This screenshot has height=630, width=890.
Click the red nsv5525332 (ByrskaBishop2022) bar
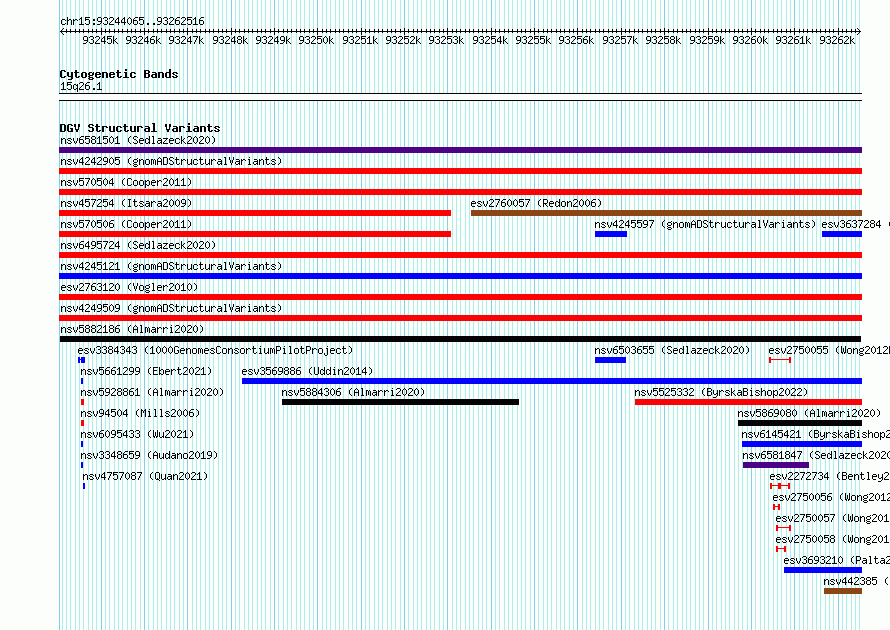(748, 402)
